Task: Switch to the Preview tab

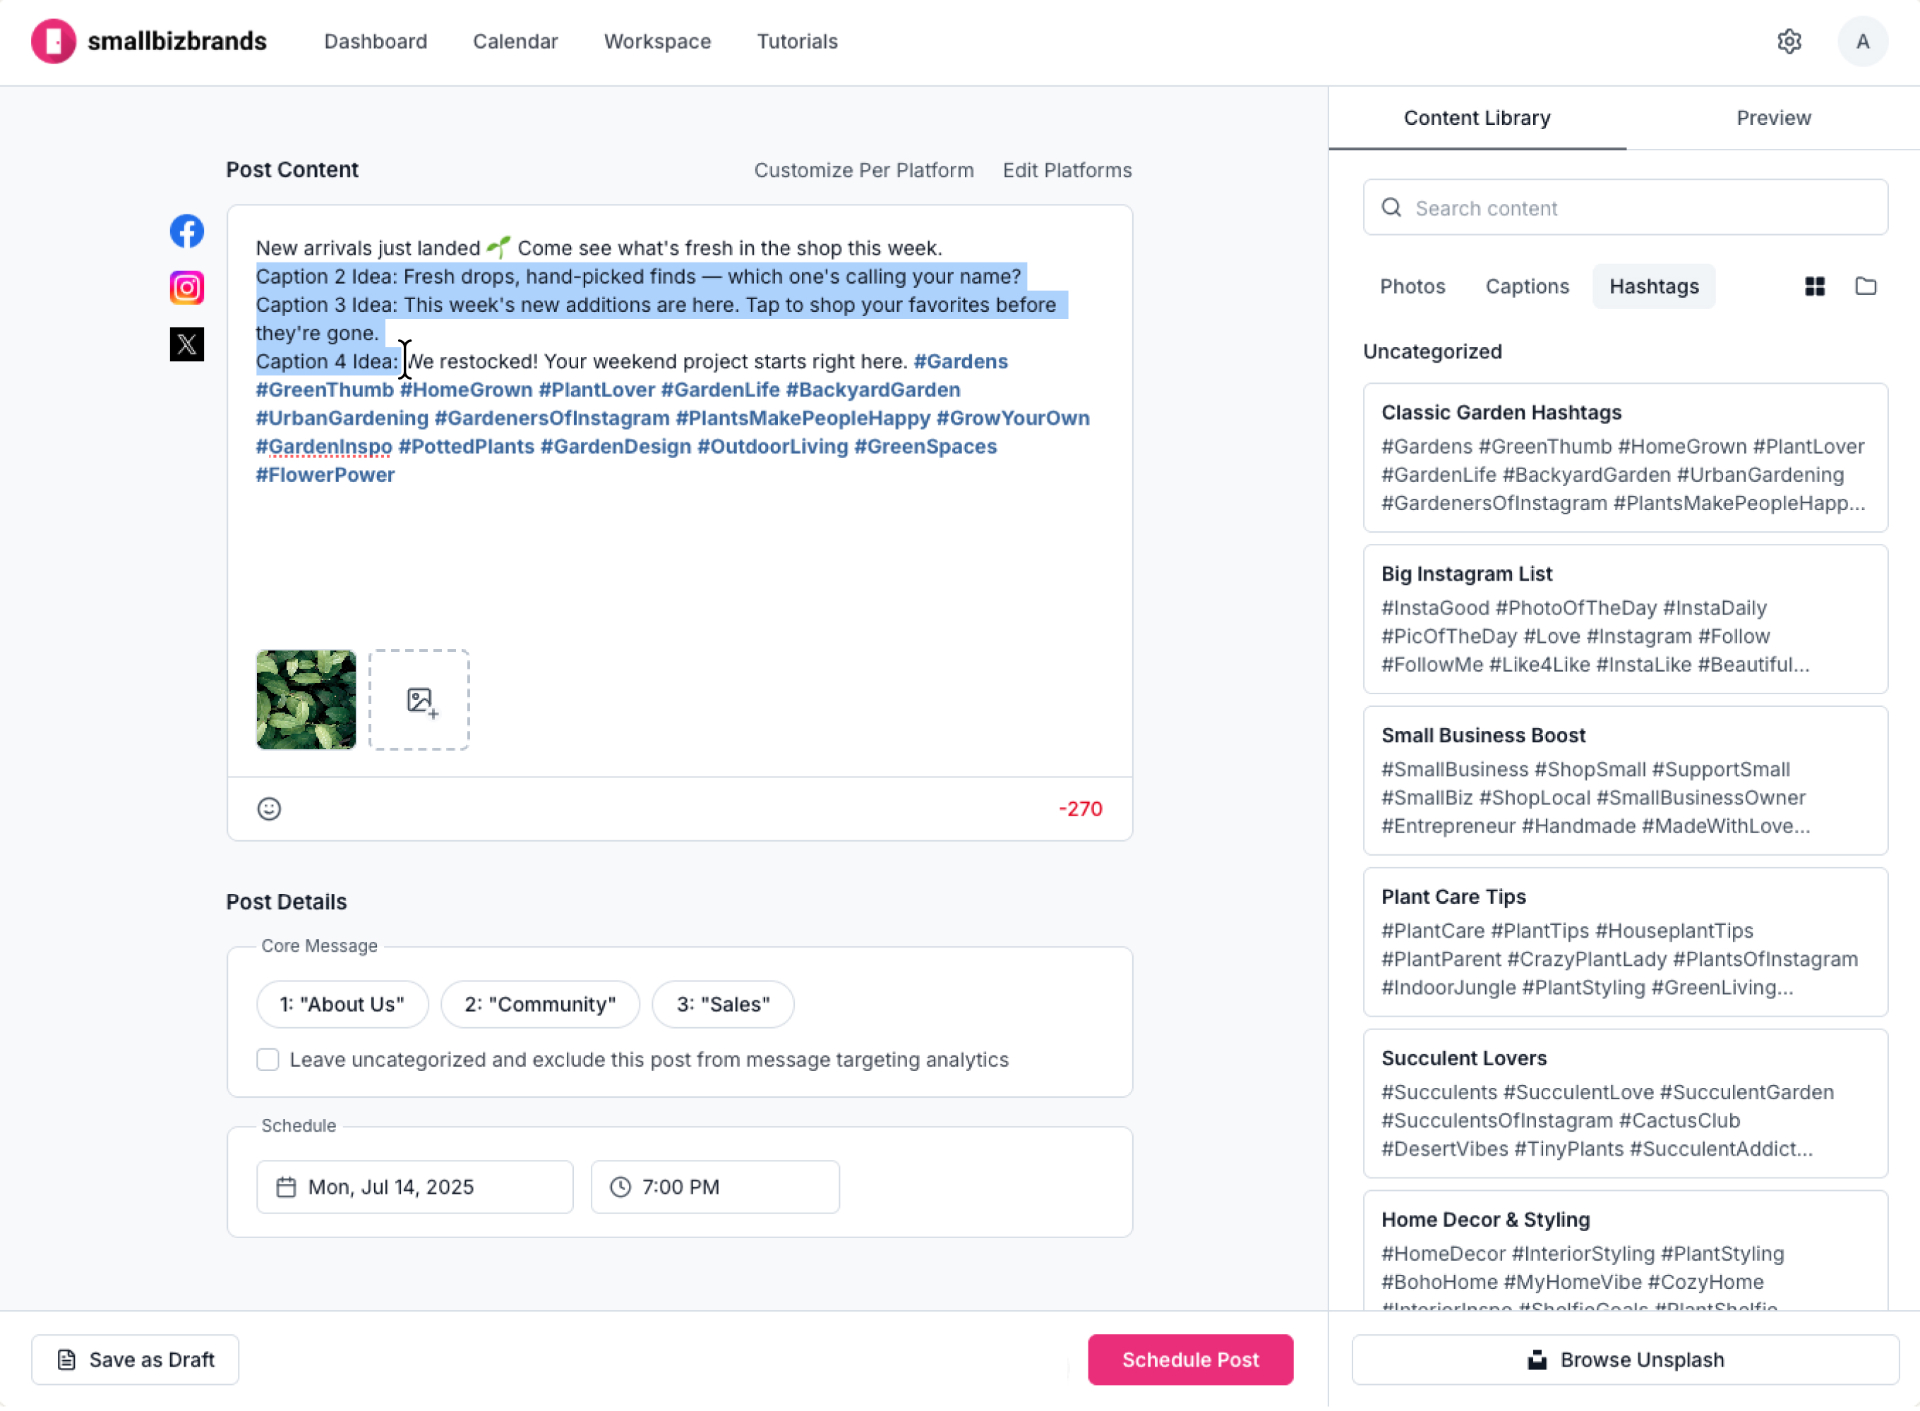Action: 1773,118
